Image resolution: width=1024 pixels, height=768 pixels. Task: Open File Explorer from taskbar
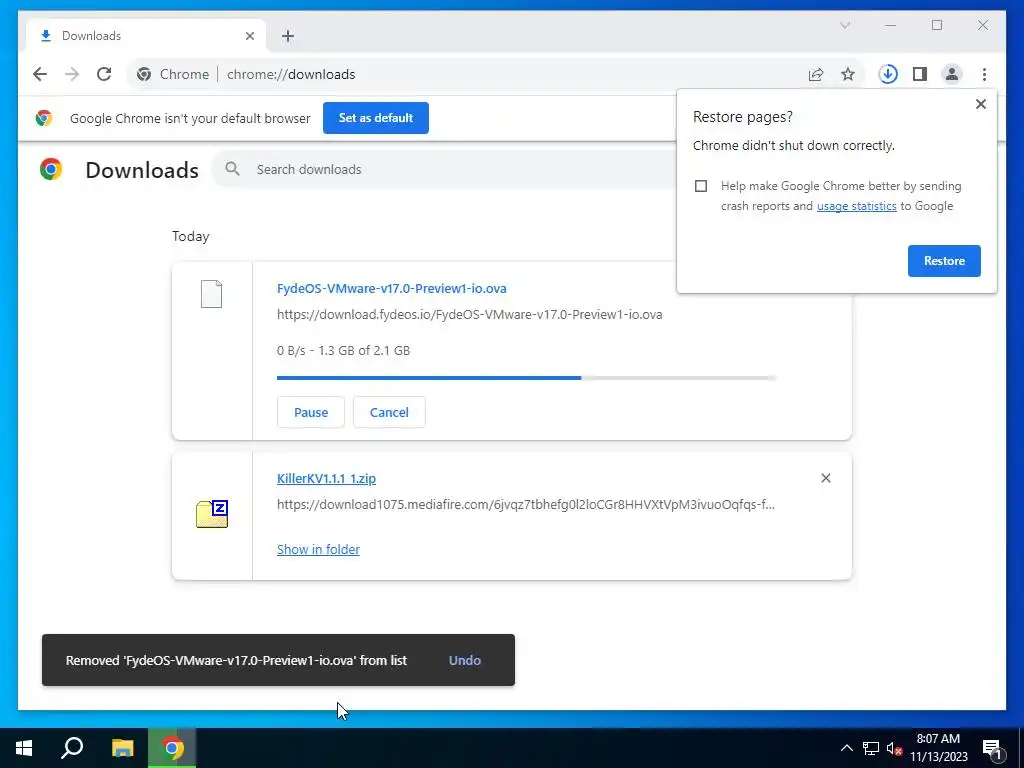click(122, 748)
